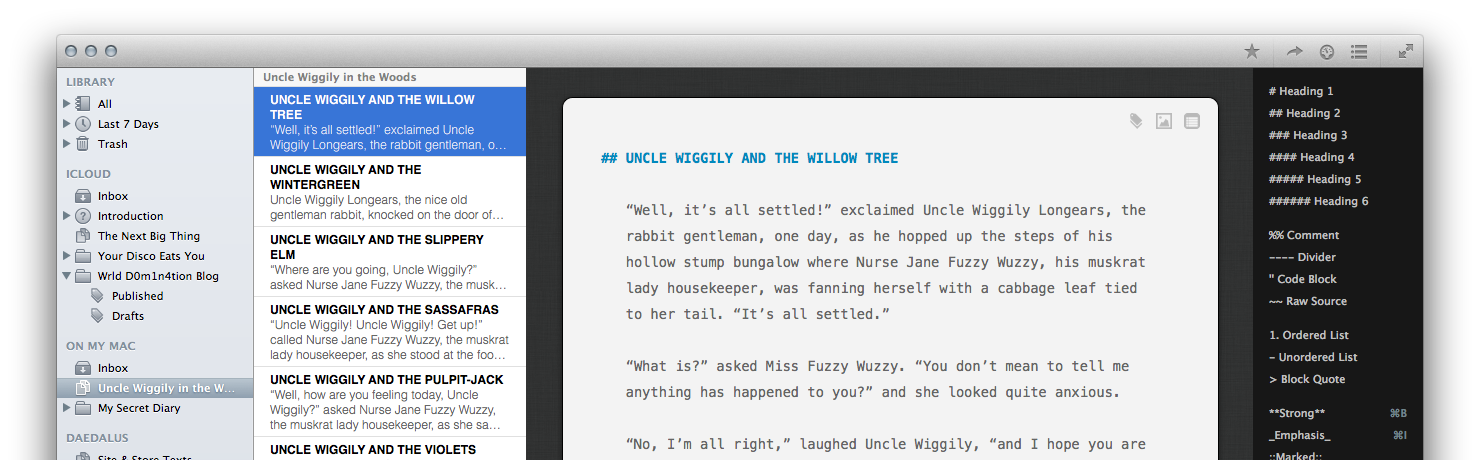The image size is (1480, 460).
Task: Insert ##### Heading 5 markup
Action: point(1315,179)
